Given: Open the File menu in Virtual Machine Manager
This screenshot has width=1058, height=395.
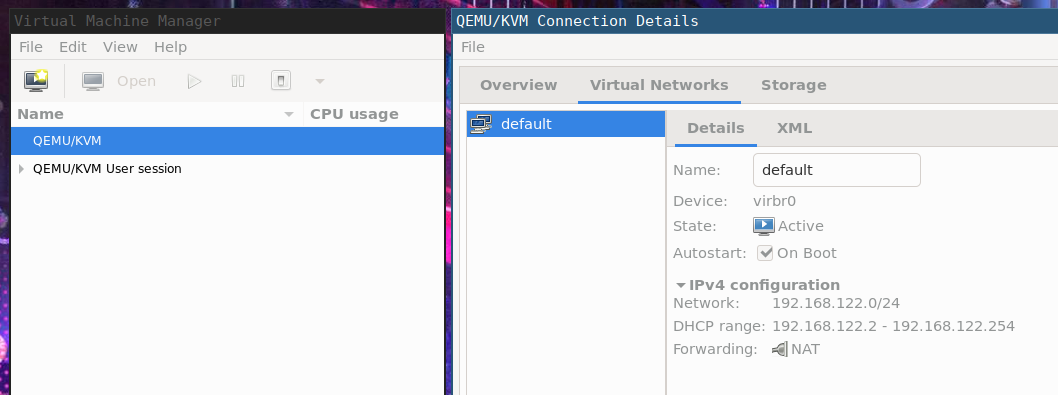Looking at the screenshot, I should pos(31,47).
